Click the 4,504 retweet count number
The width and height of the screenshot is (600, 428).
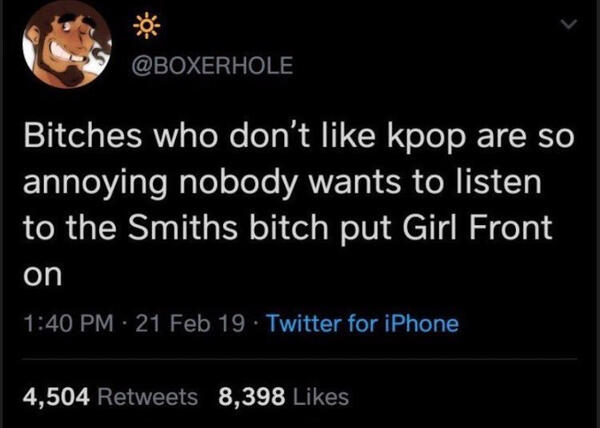pyautogui.click(x=56, y=397)
